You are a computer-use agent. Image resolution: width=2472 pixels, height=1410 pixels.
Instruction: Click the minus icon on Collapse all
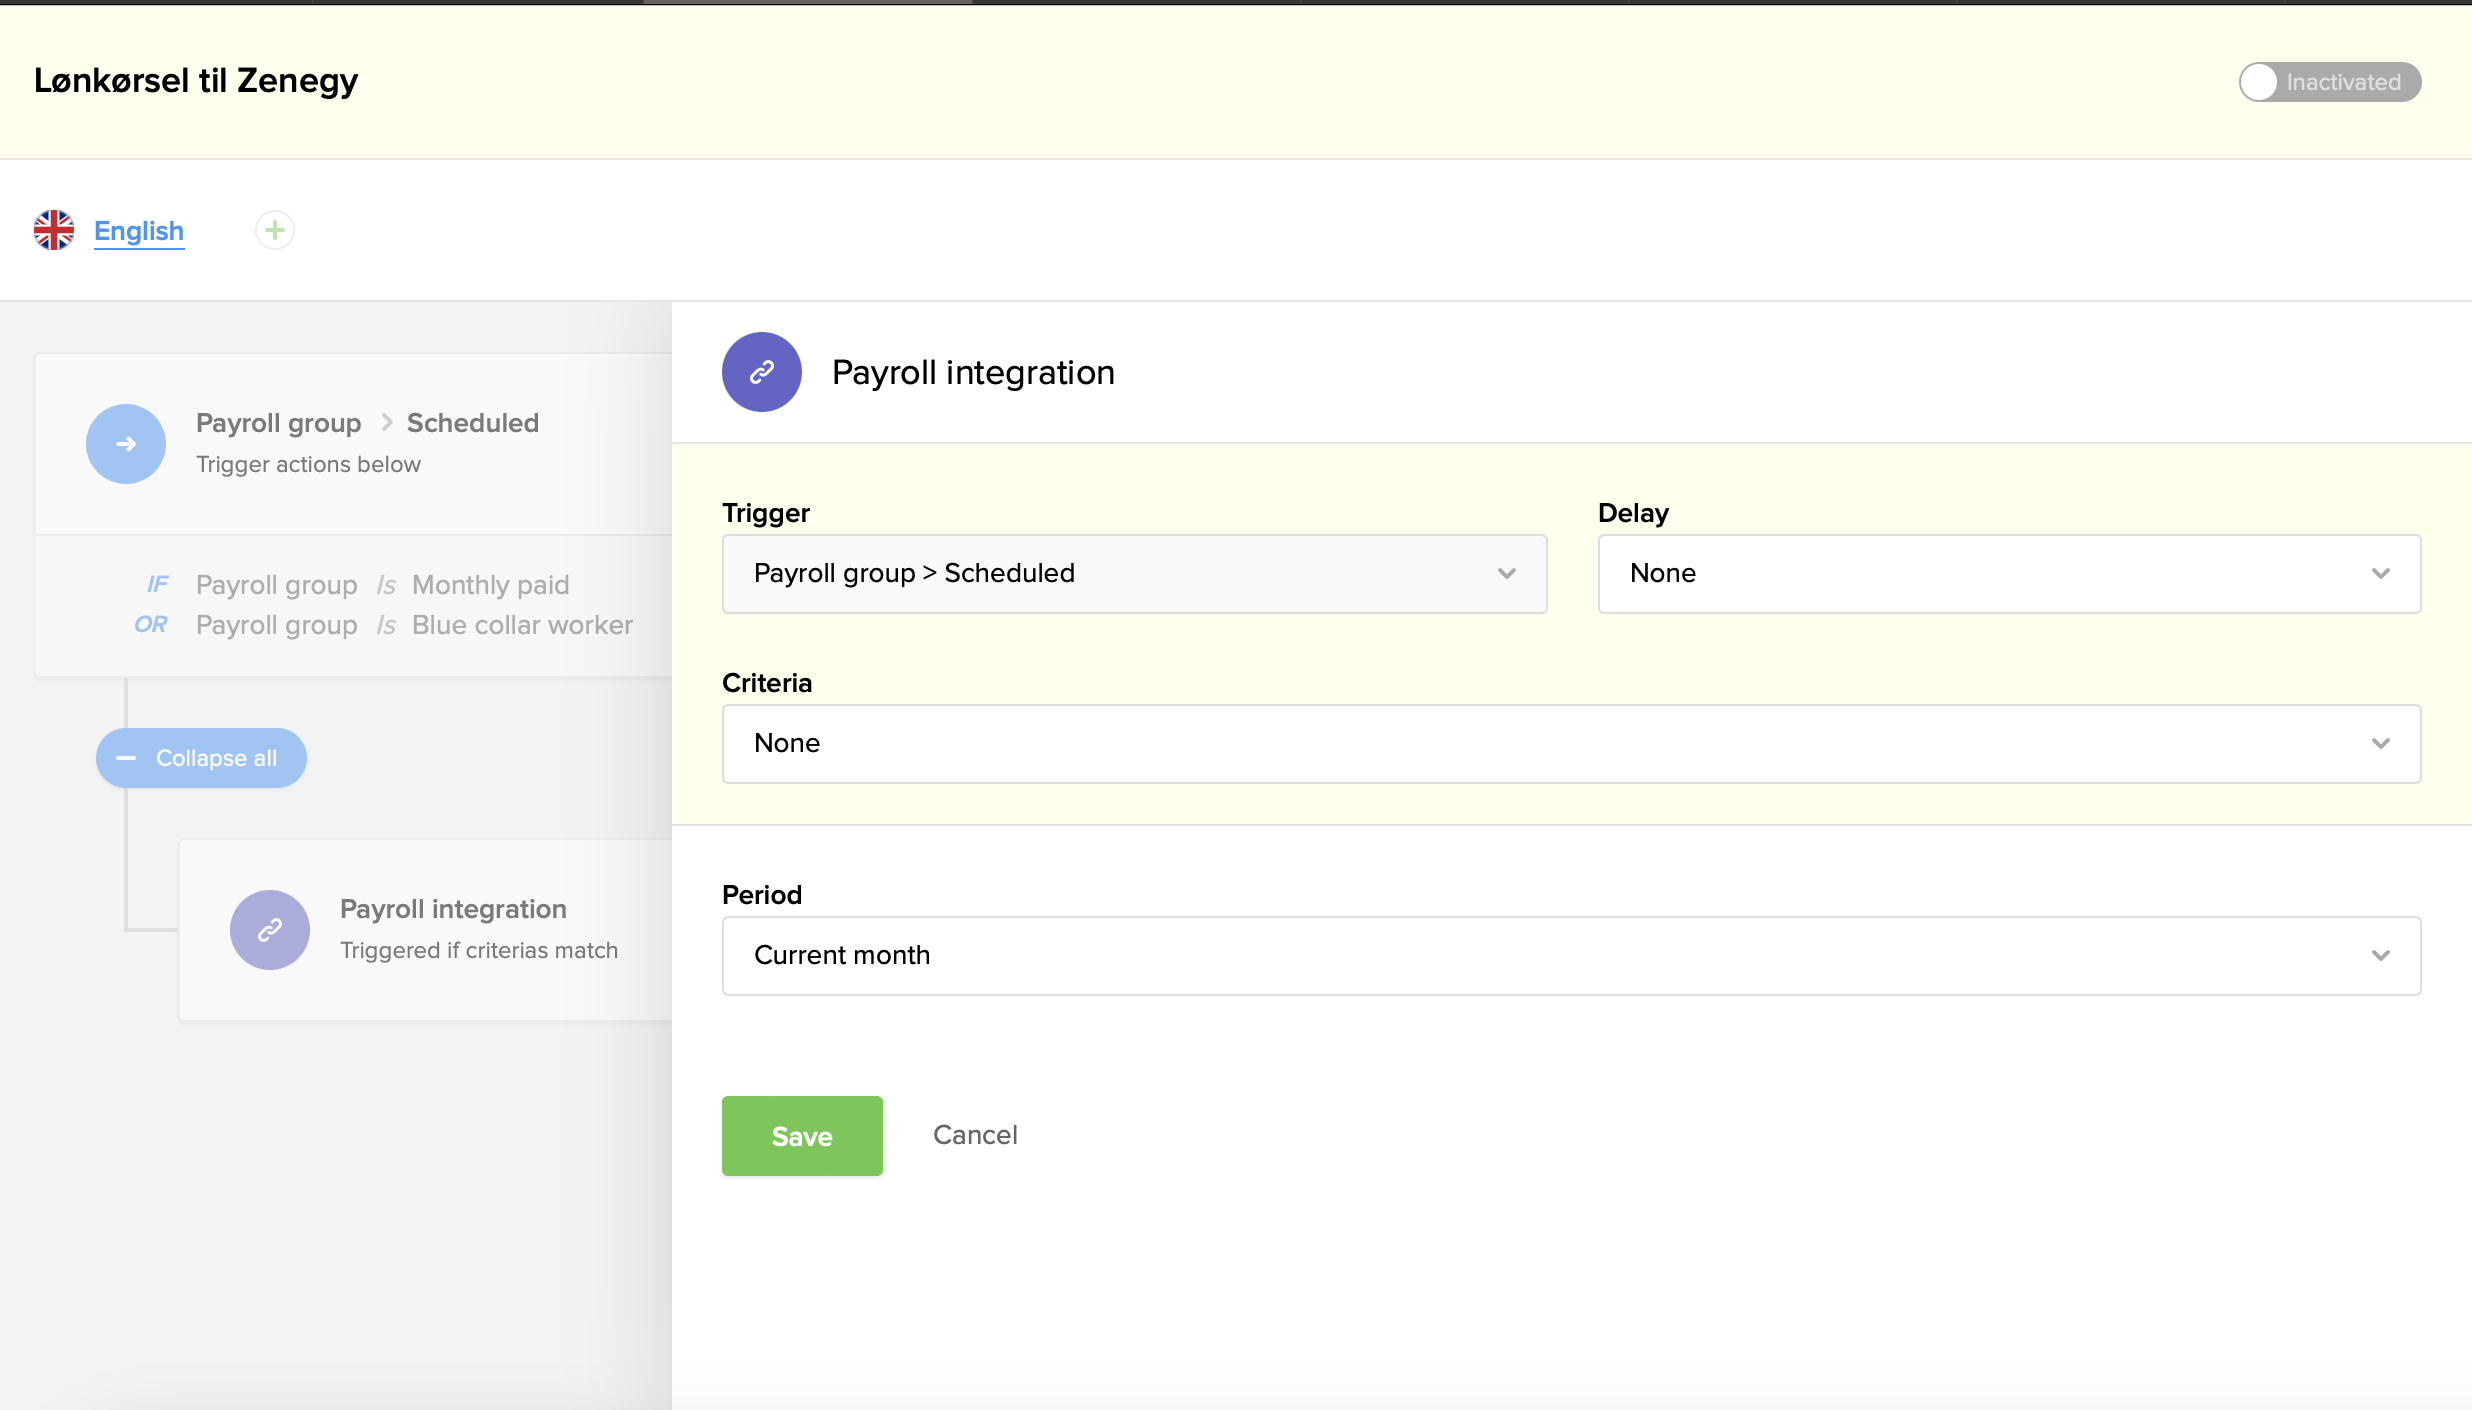coord(126,758)
